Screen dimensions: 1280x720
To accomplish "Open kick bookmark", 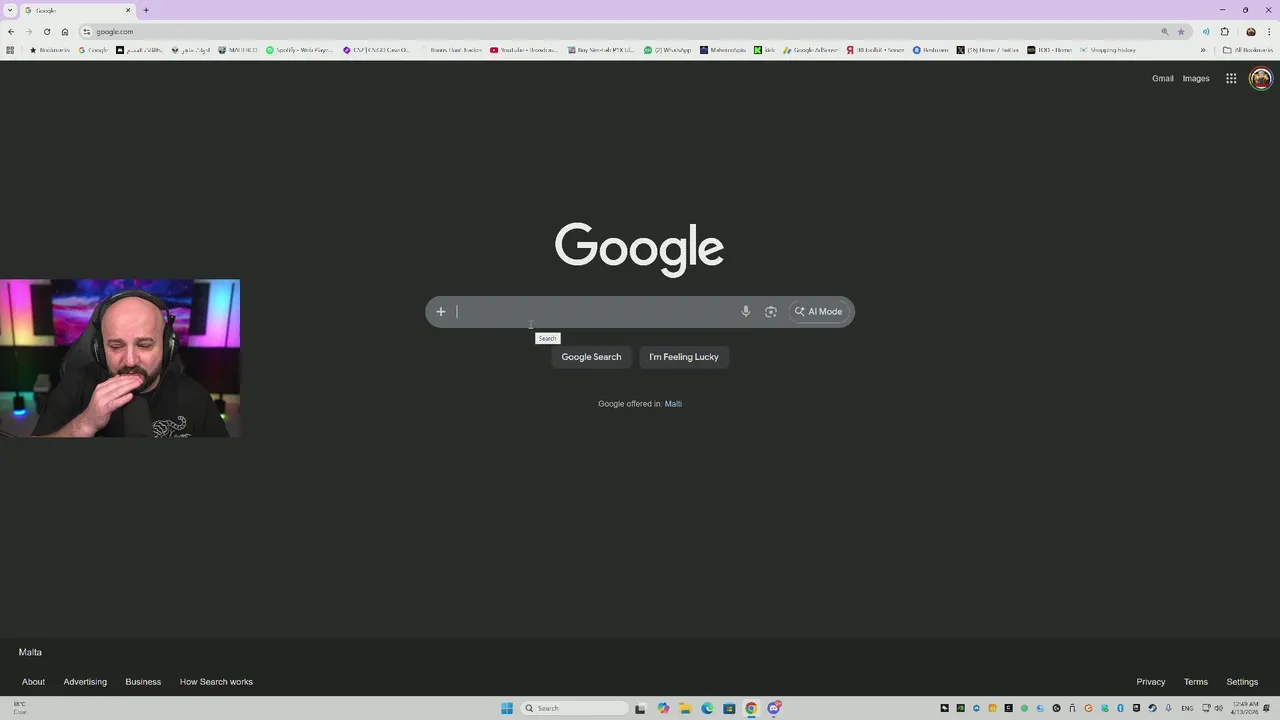I will tap(765, 50).
